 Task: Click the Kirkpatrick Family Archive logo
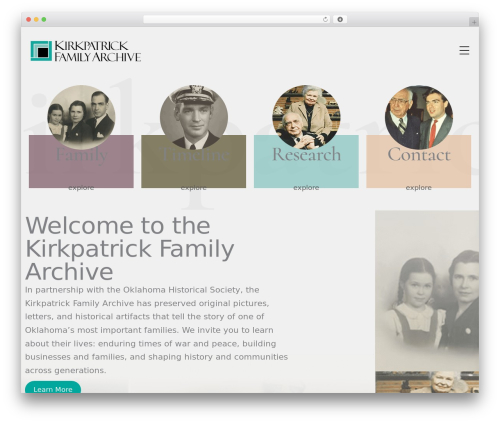[86, 51]
